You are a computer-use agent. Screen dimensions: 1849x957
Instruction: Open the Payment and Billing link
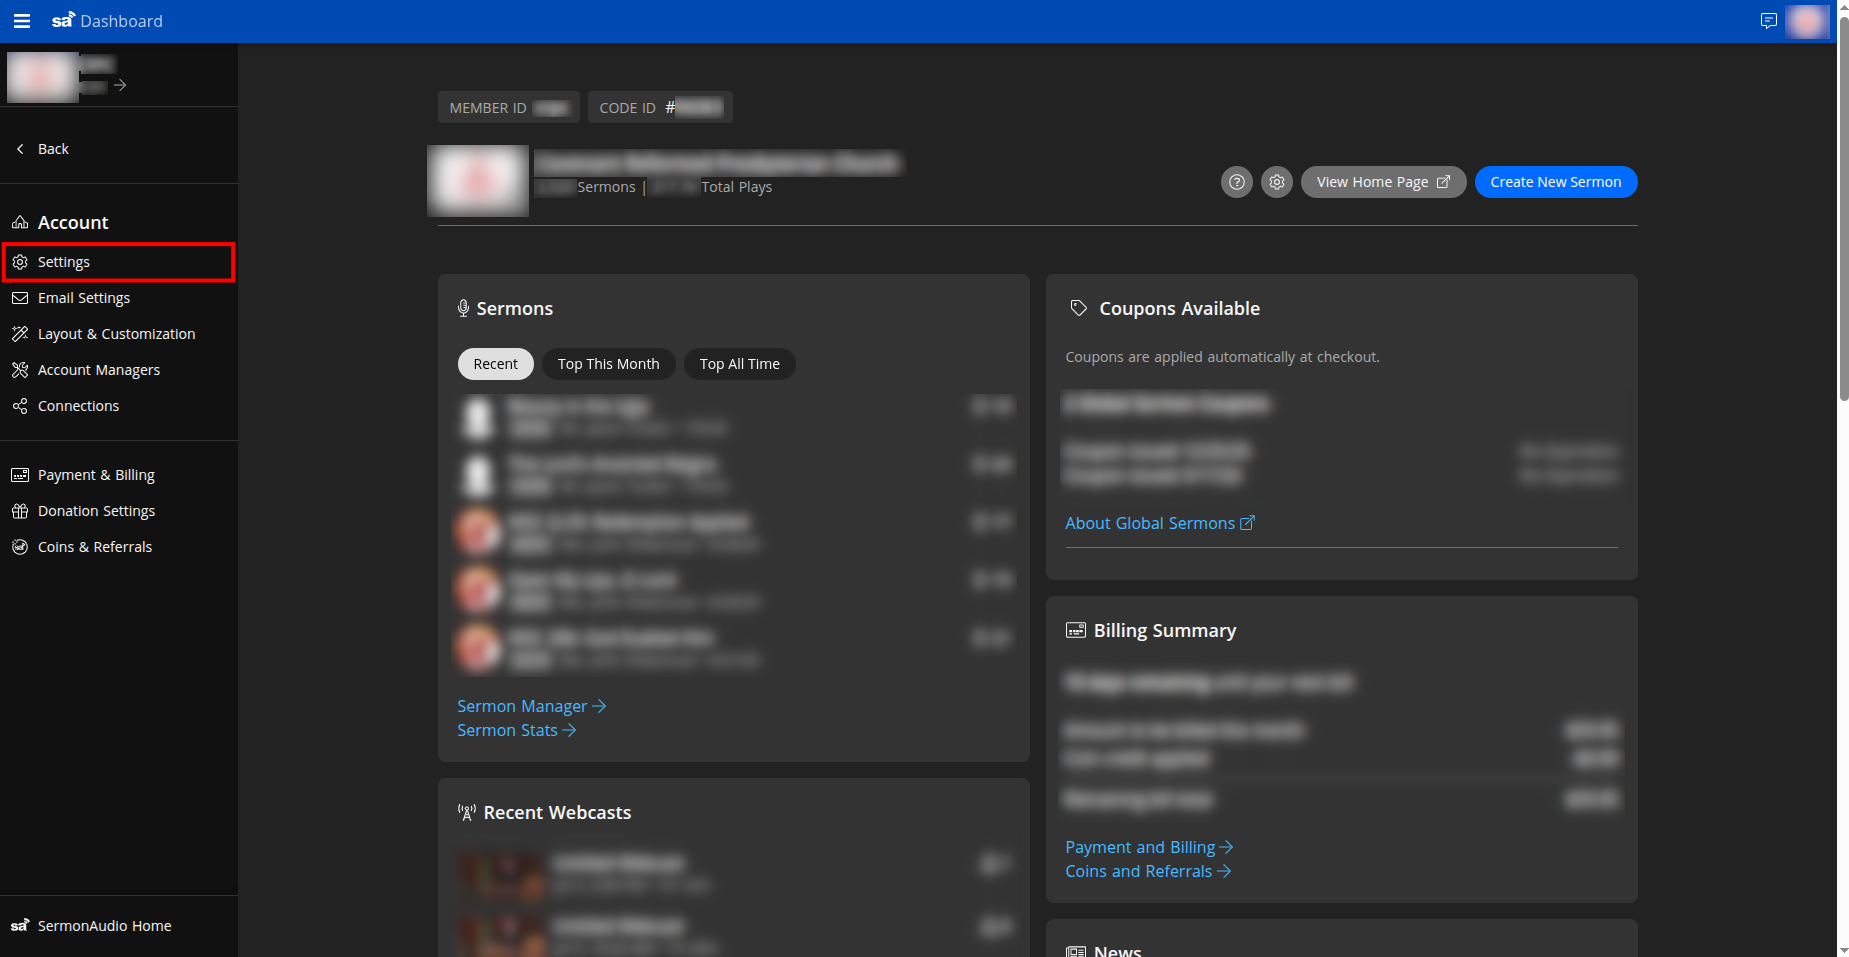(x=1149, y=847)
